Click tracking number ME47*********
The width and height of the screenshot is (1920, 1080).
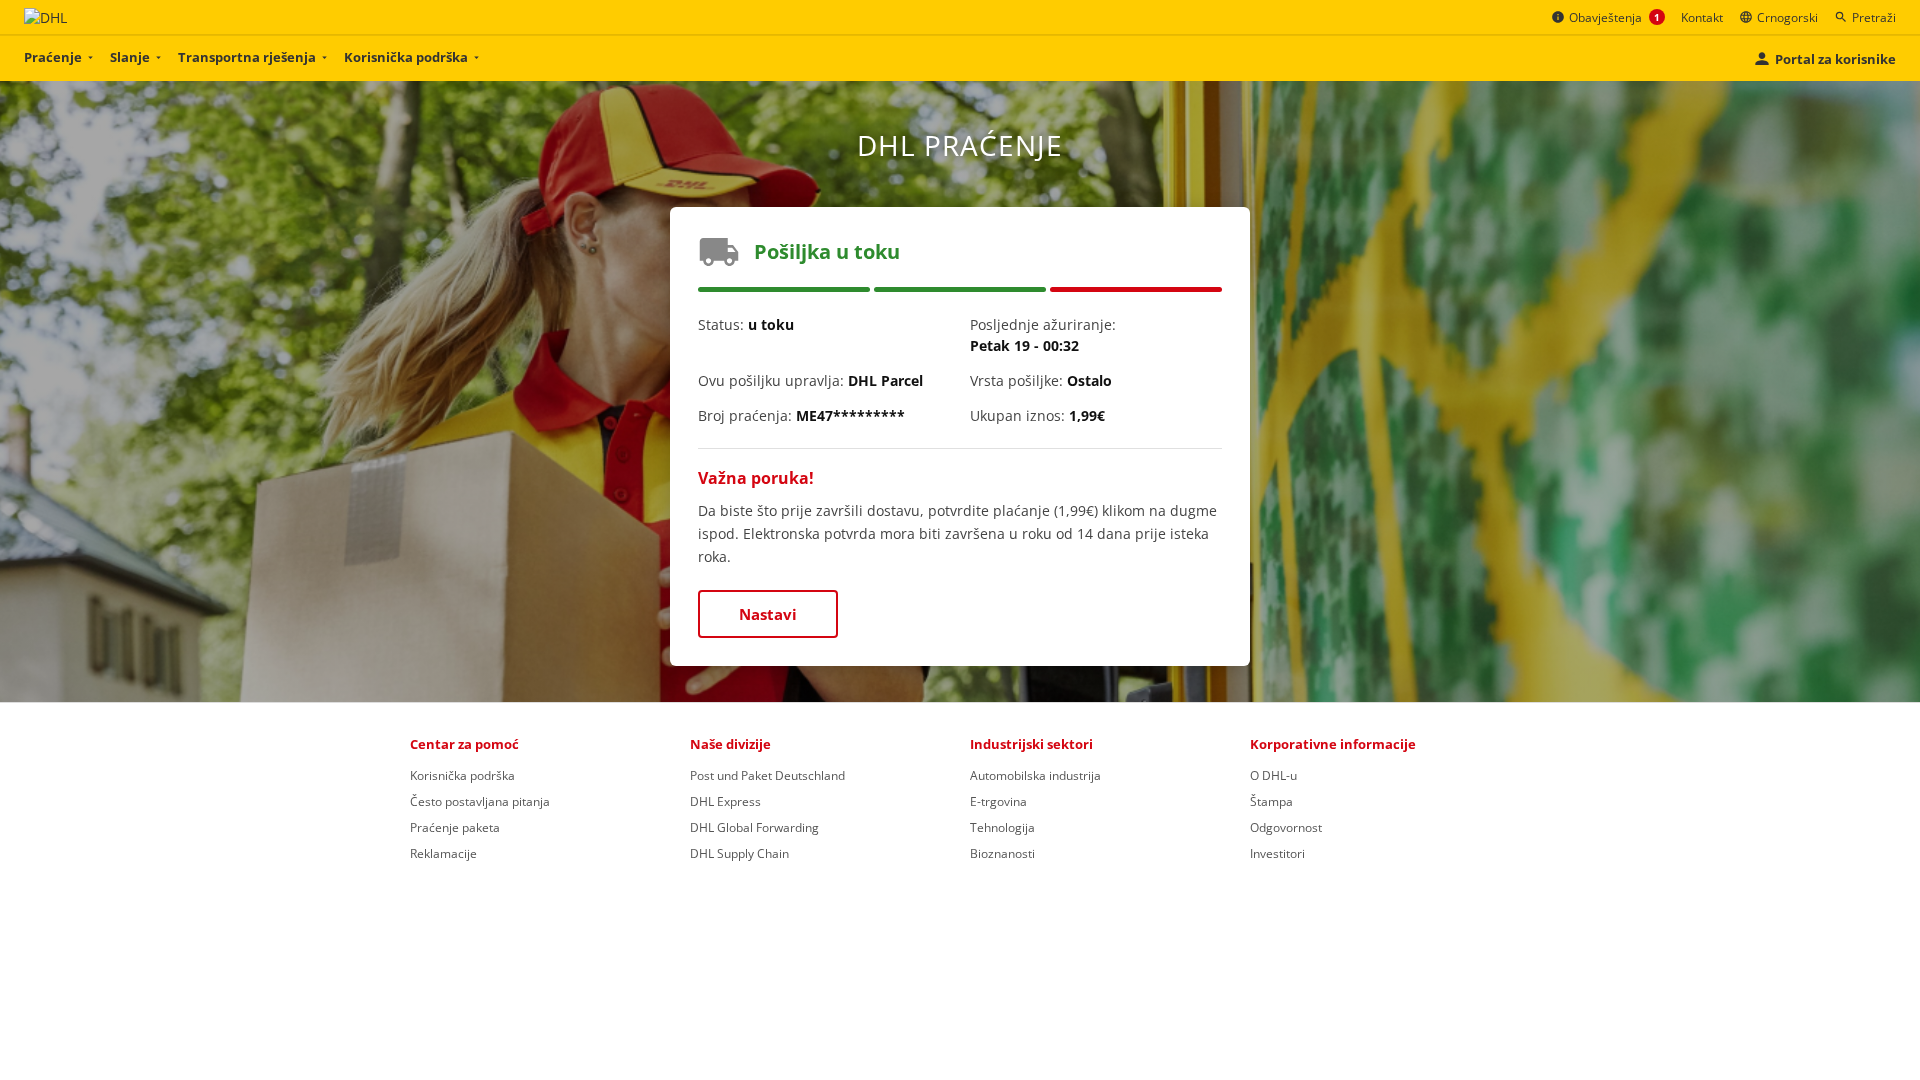pos(850,416)
